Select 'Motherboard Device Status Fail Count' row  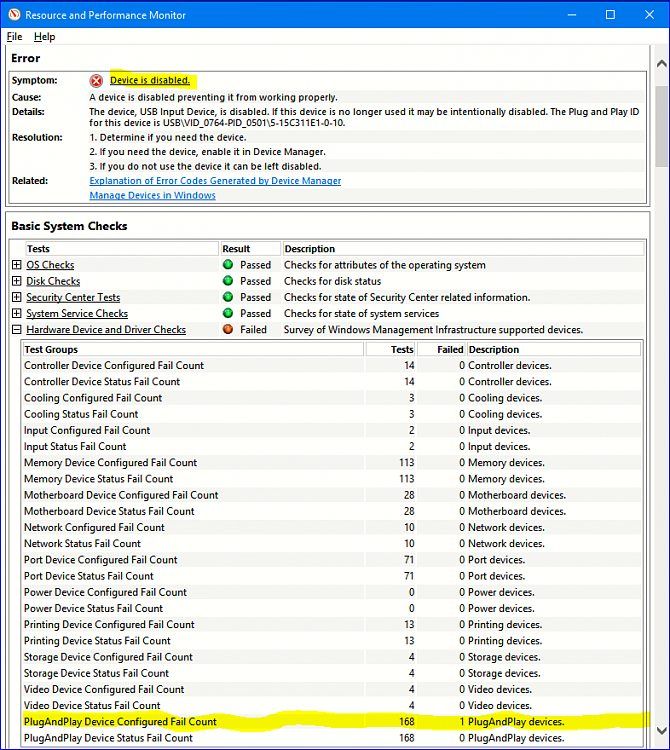[332, 511]
